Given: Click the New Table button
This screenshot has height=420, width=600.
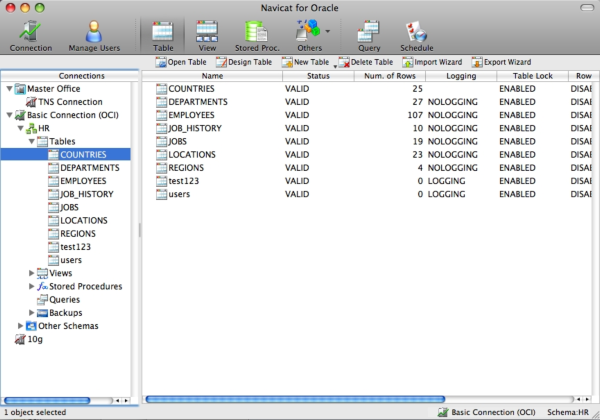Looking at the screenshot, I should (305, 62).
